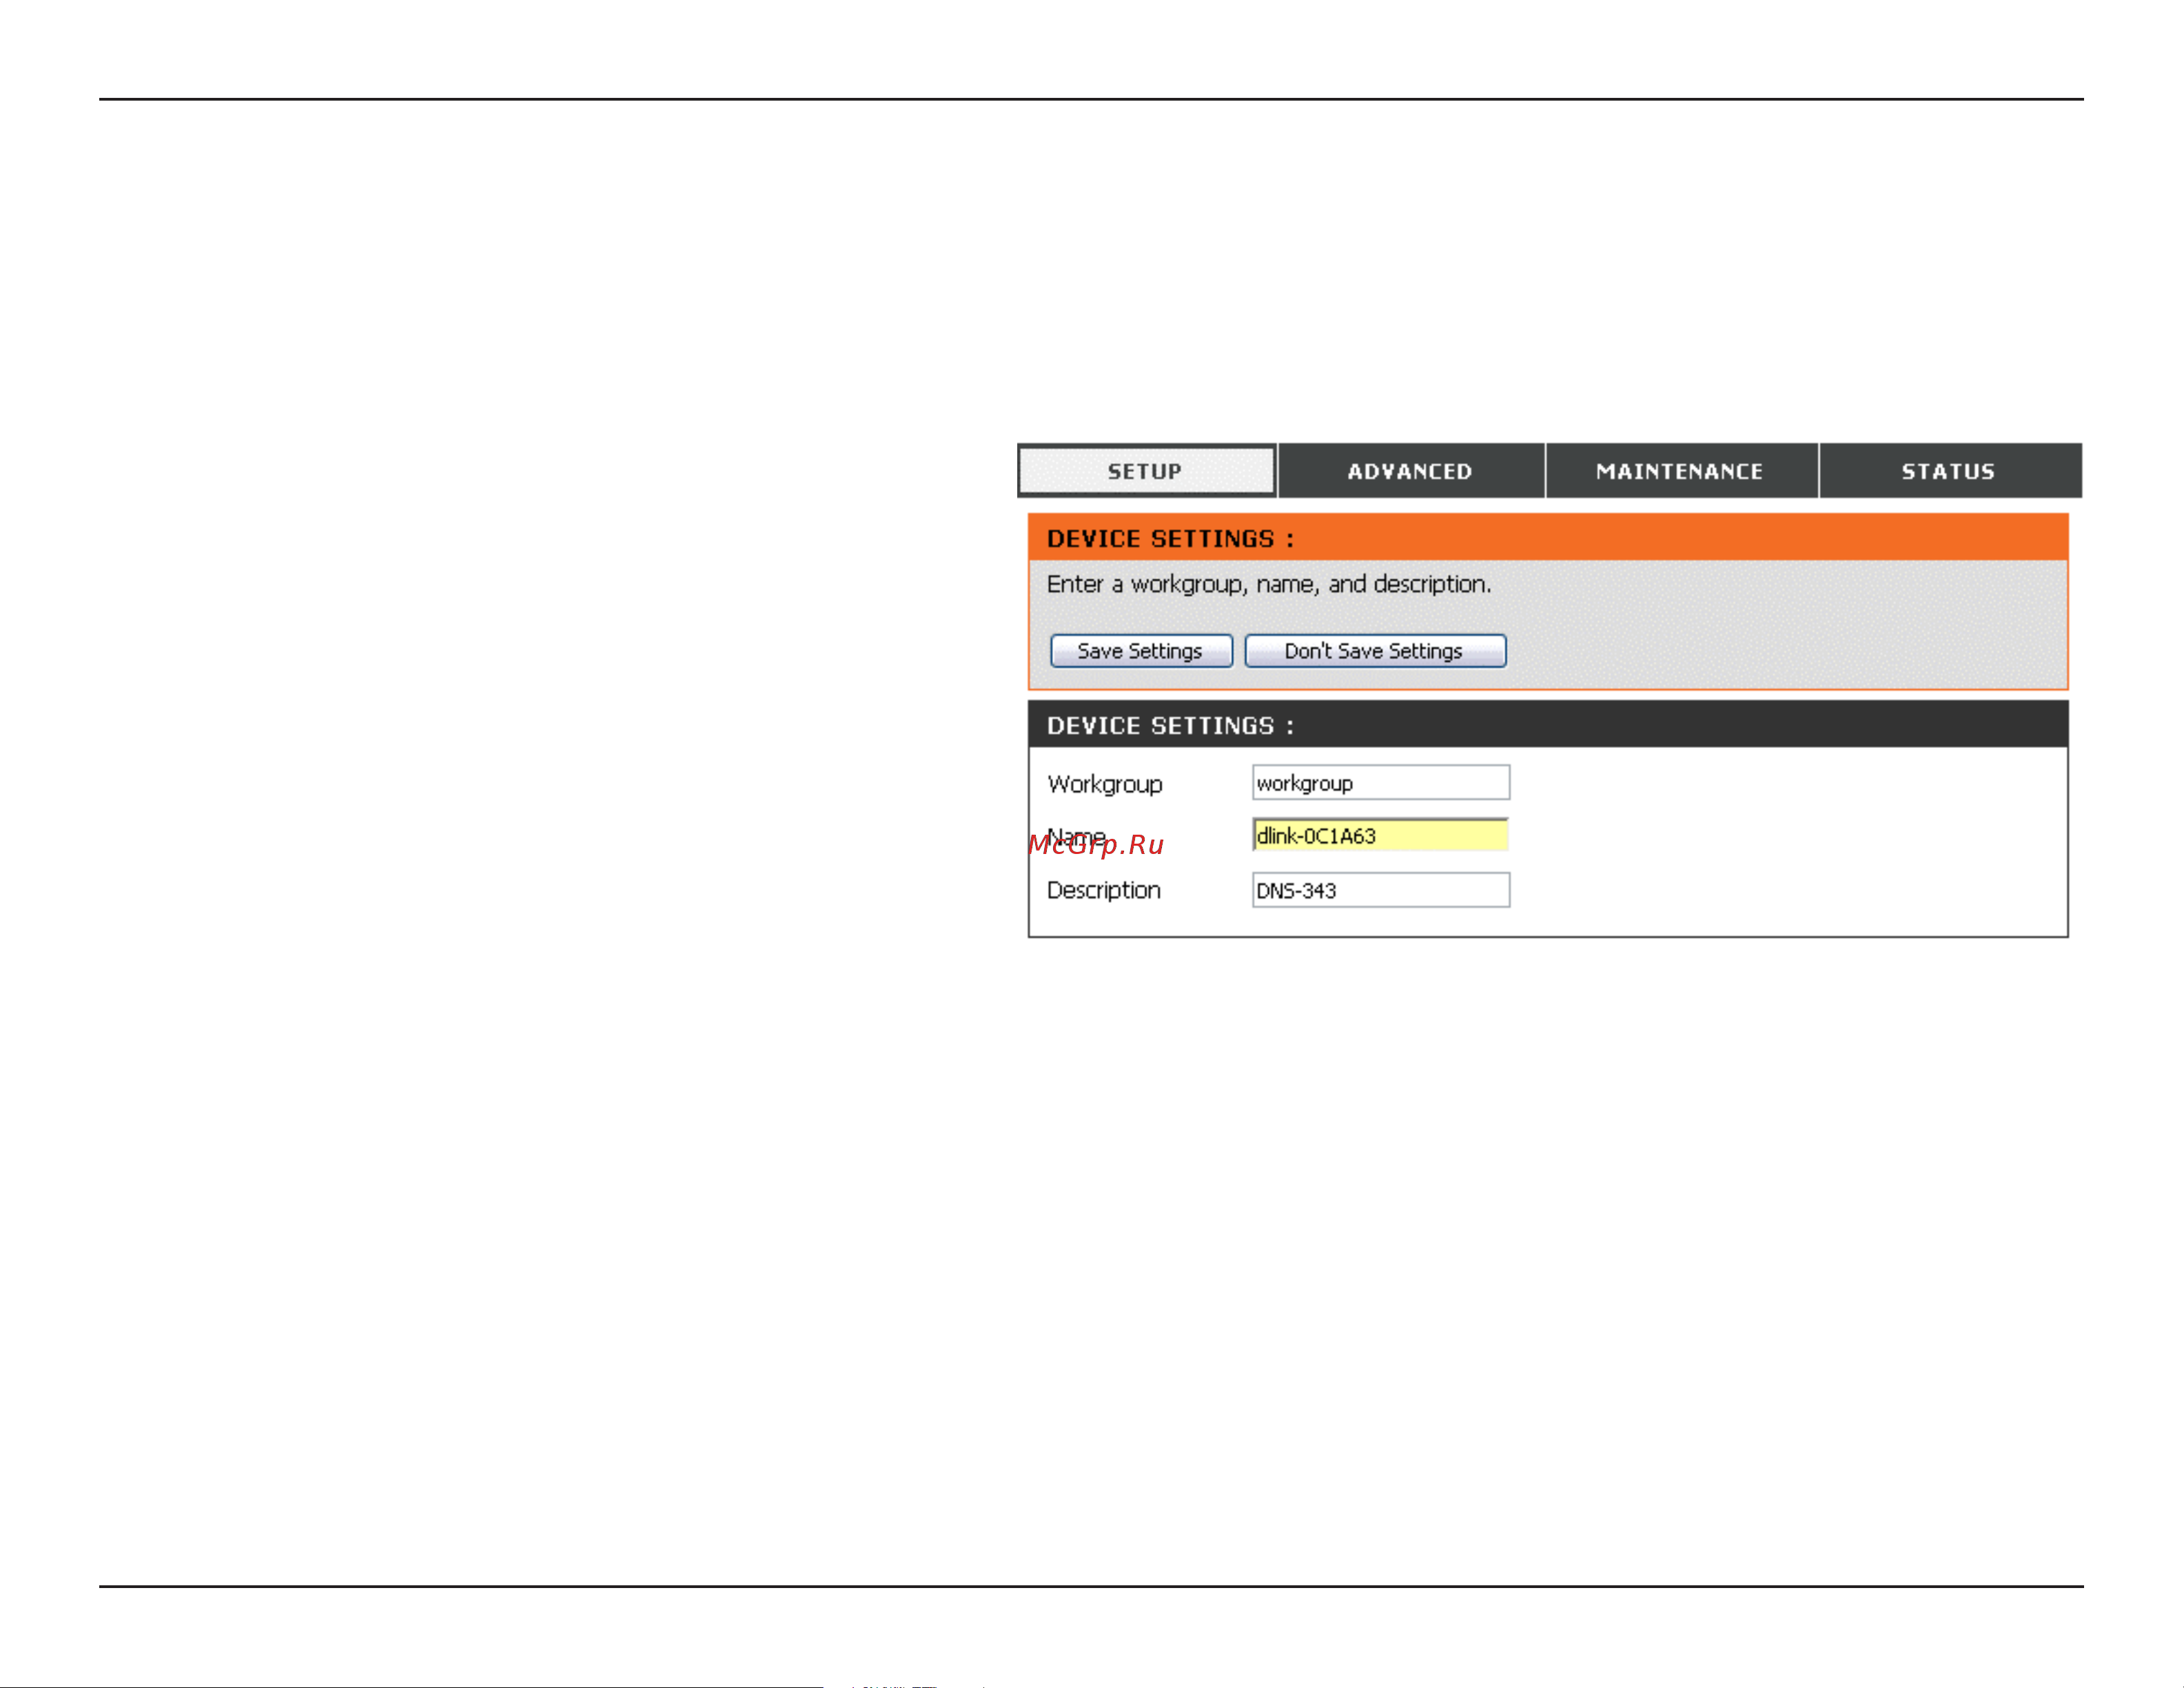Open the ADVANCED tab

(1410, 471)
